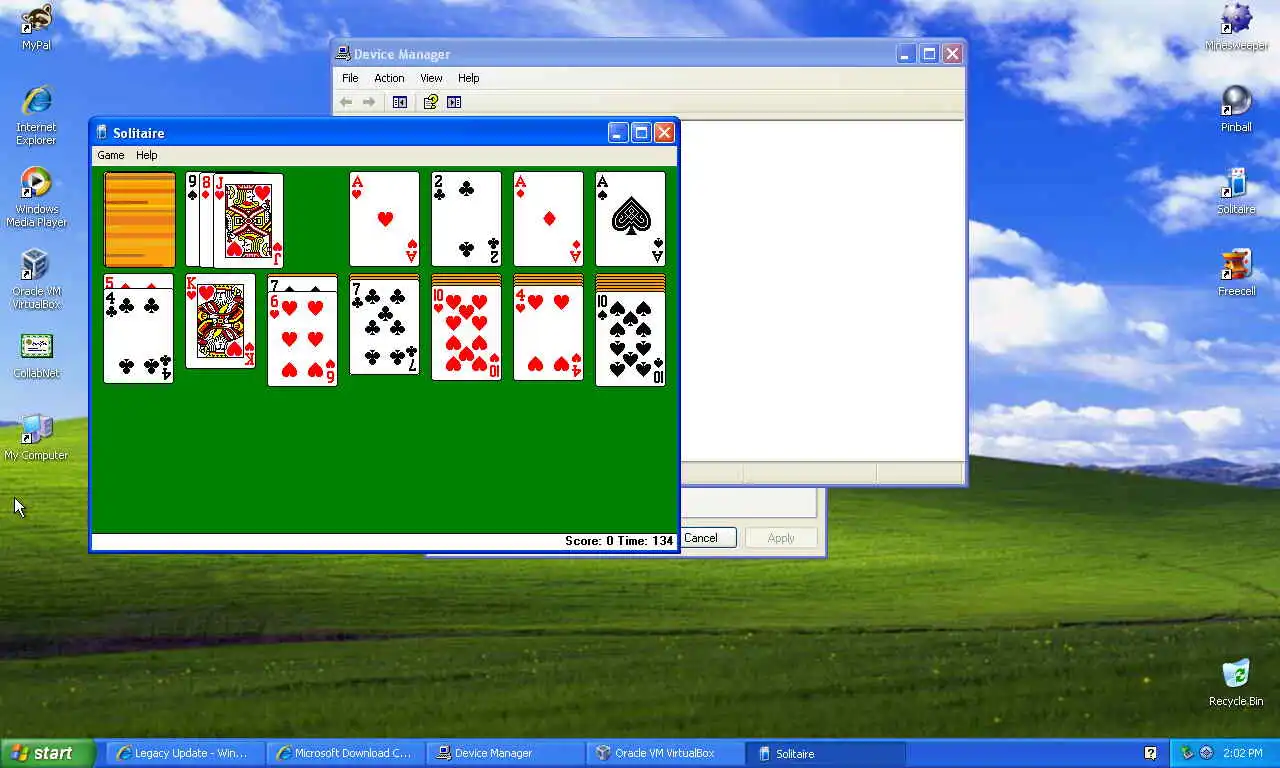Click the Device Manager title bar icon
The image size is (1280, 768).
[x=343, y=54]
